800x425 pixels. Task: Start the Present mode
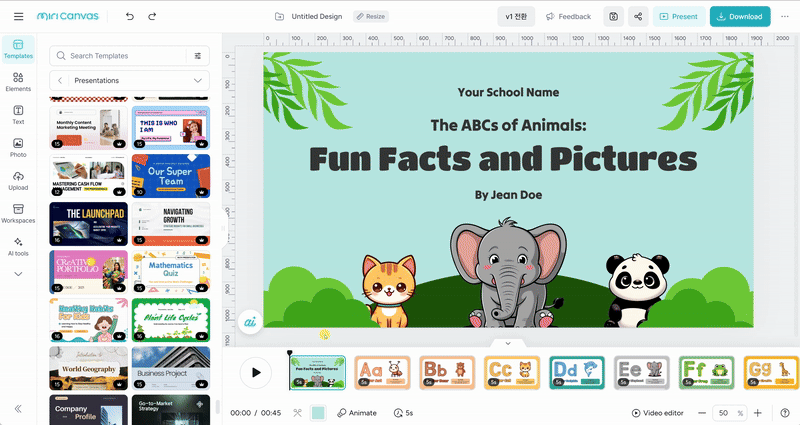(x=679, y=16)
